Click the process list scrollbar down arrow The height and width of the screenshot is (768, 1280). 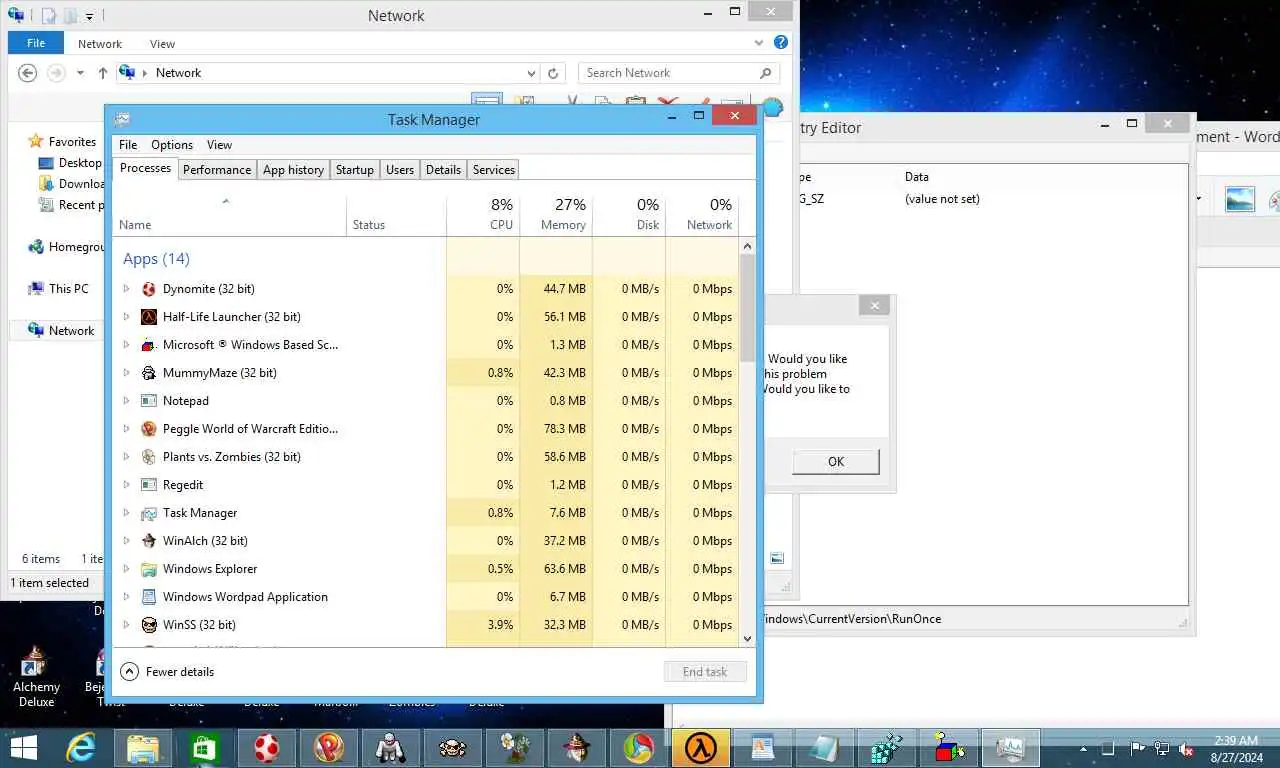click(x=747, y=639)
